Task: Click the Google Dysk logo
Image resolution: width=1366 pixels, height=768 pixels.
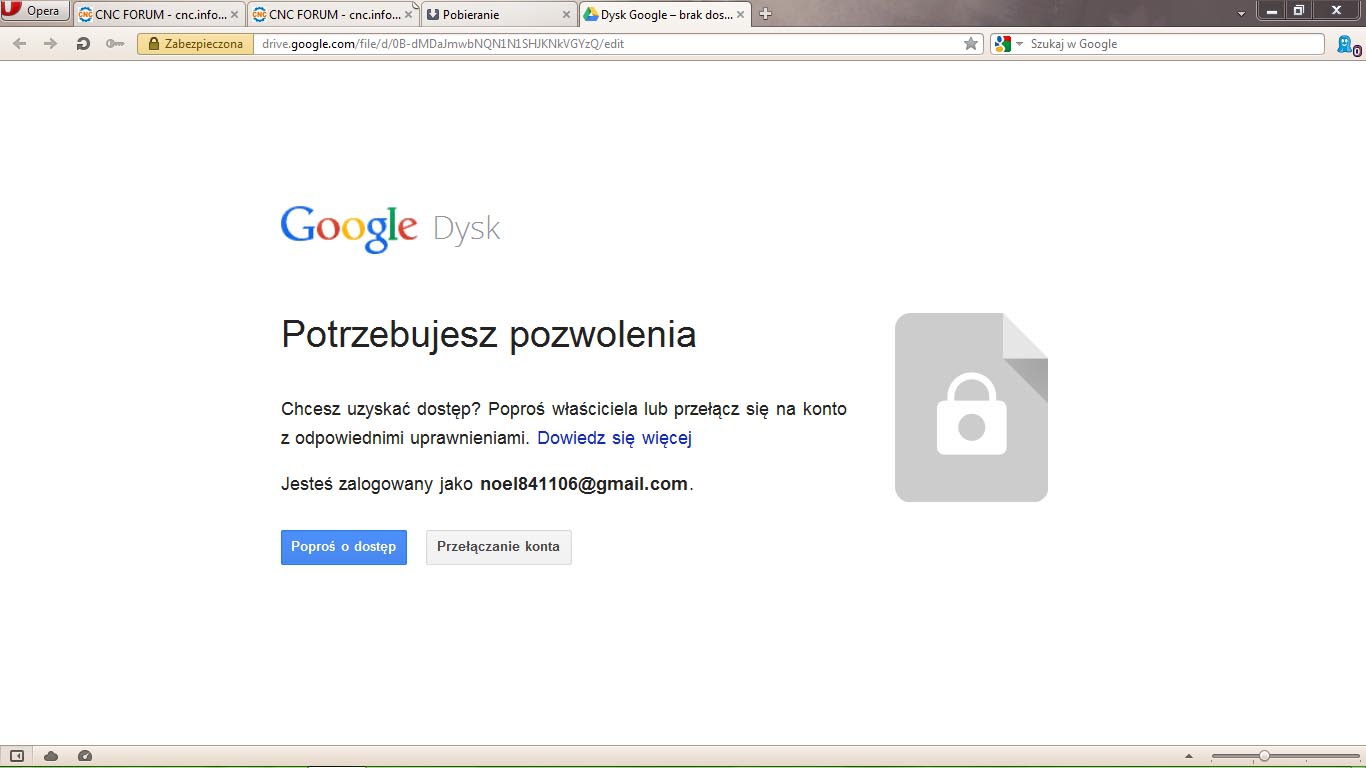Action: tap(390, 229)
